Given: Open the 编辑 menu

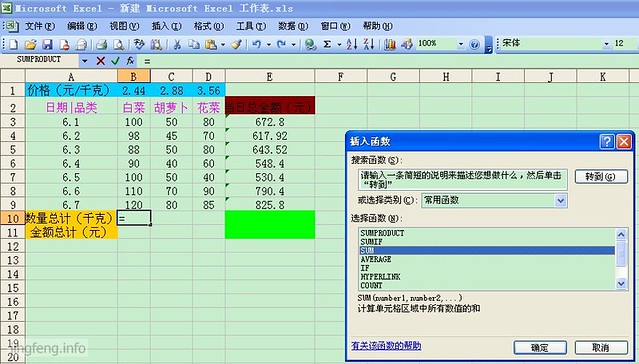Looking at the screenshot, I should 82,26.
